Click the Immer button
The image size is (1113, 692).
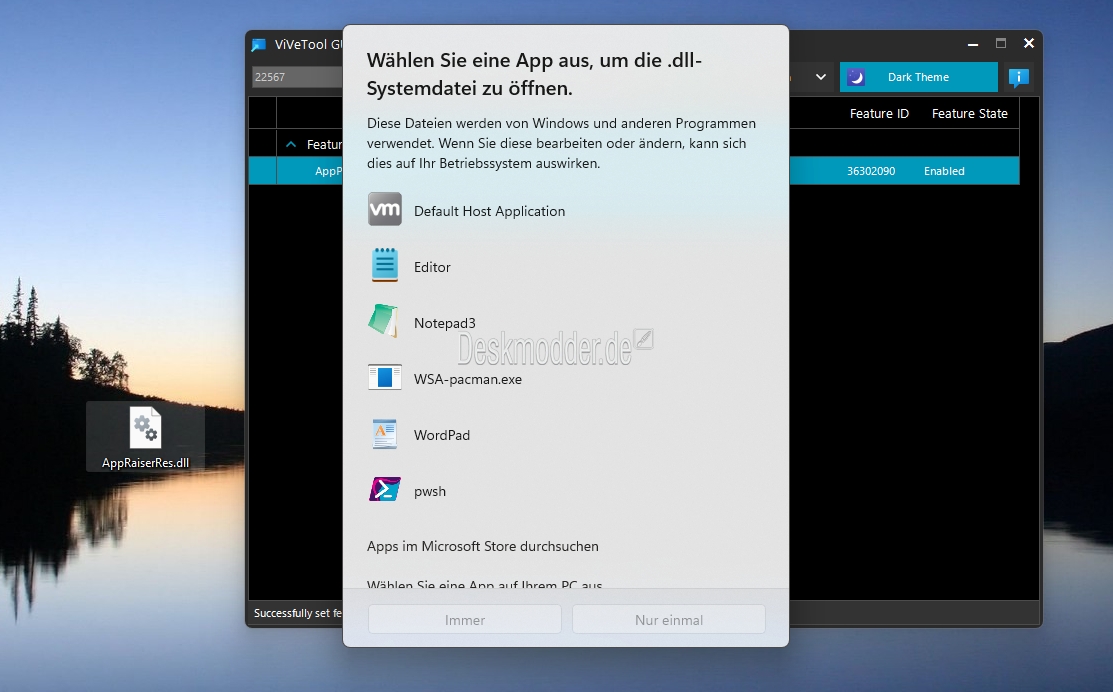point(465,619)
